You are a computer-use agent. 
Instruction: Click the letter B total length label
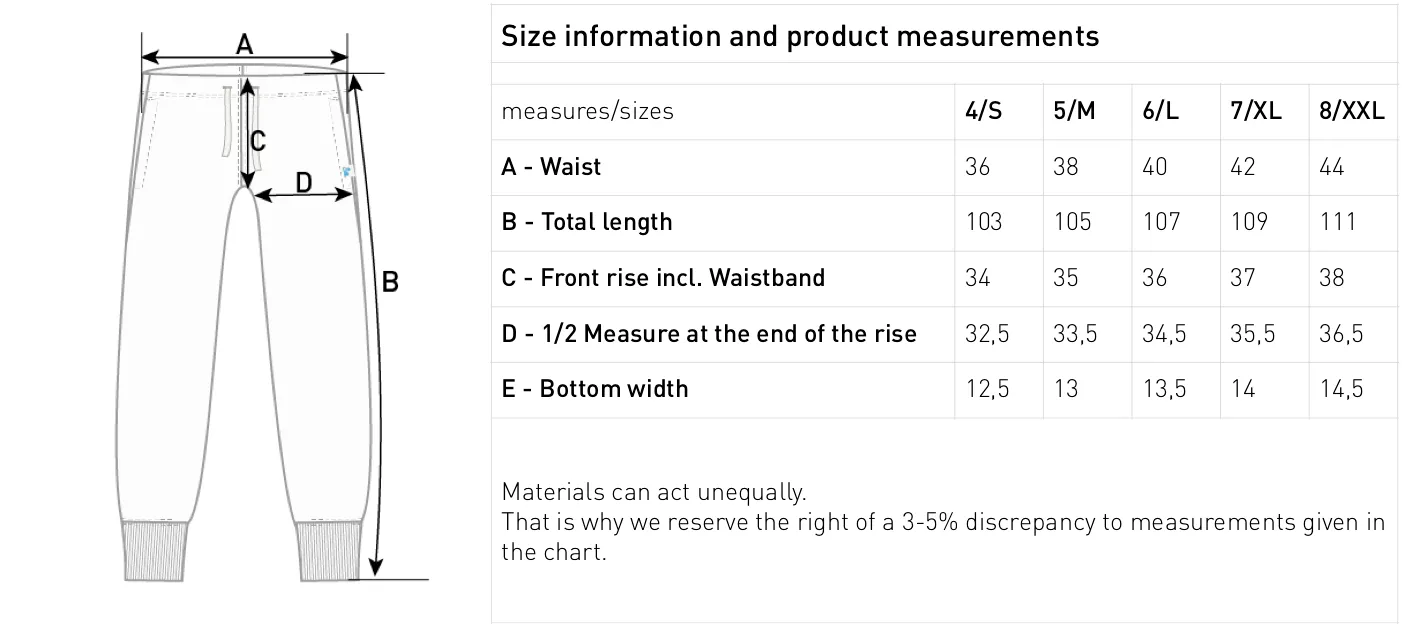pos(391,282)
